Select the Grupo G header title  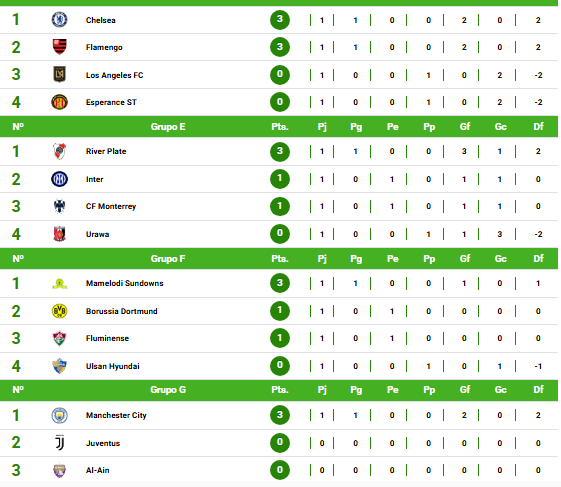click(x=168, y=390)
